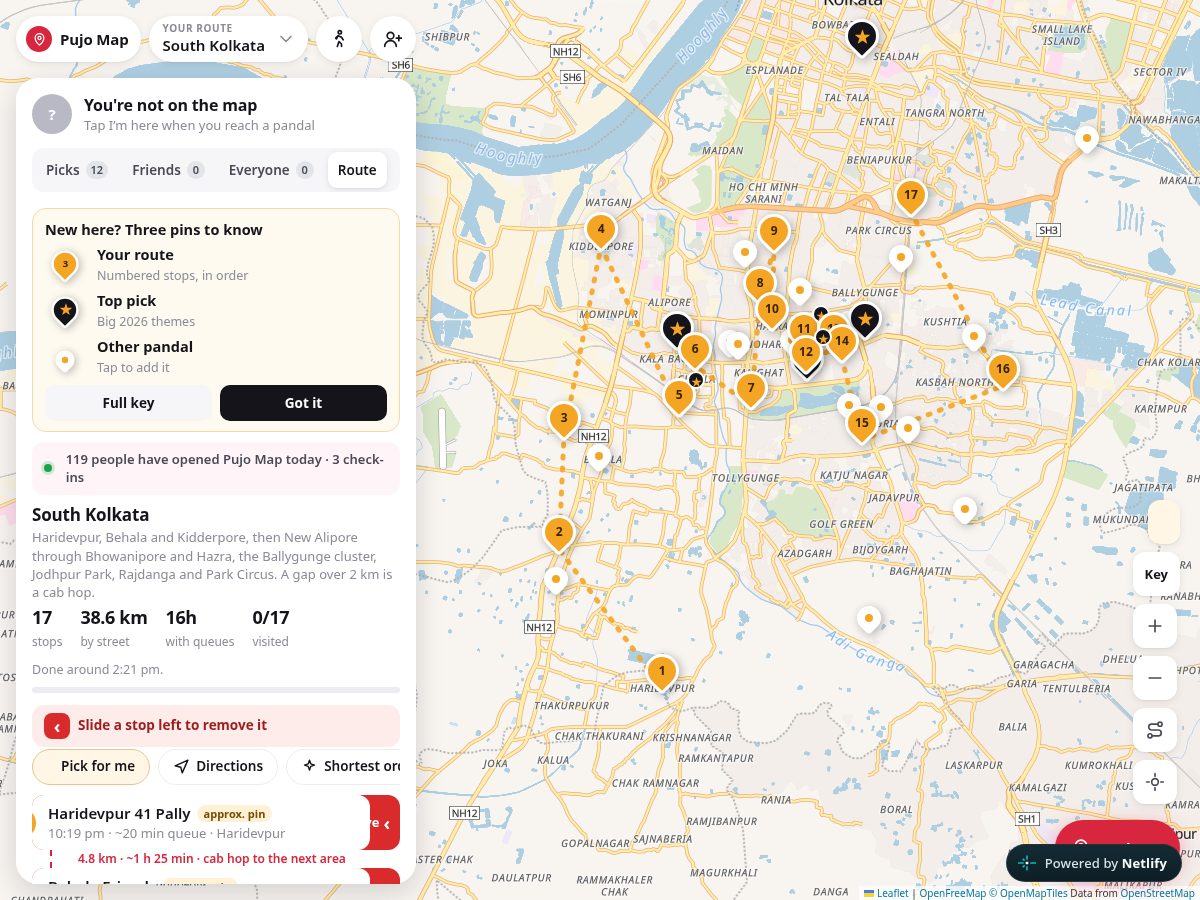Viewport: 1200px width, 900px height.
Task: Click the Key button on the map
Action: pyautogui.click(x=1156, y=575)
